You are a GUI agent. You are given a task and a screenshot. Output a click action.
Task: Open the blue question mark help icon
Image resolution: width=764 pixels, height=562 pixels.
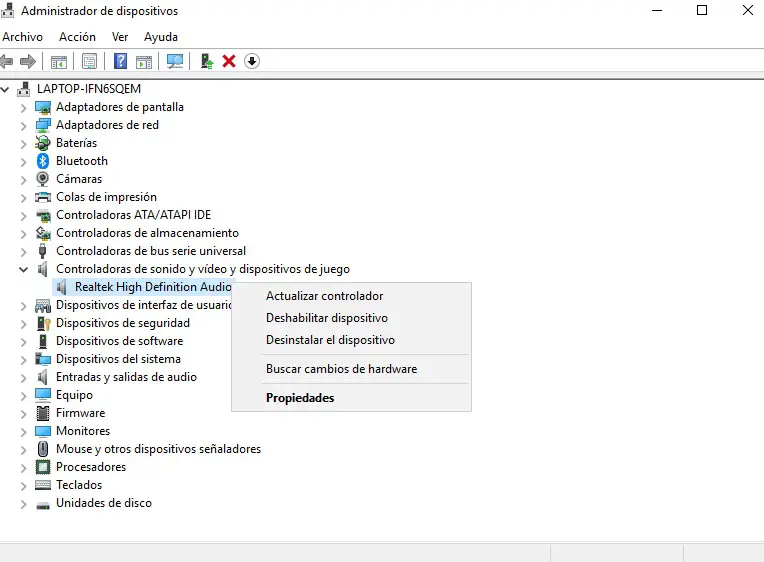120,61
